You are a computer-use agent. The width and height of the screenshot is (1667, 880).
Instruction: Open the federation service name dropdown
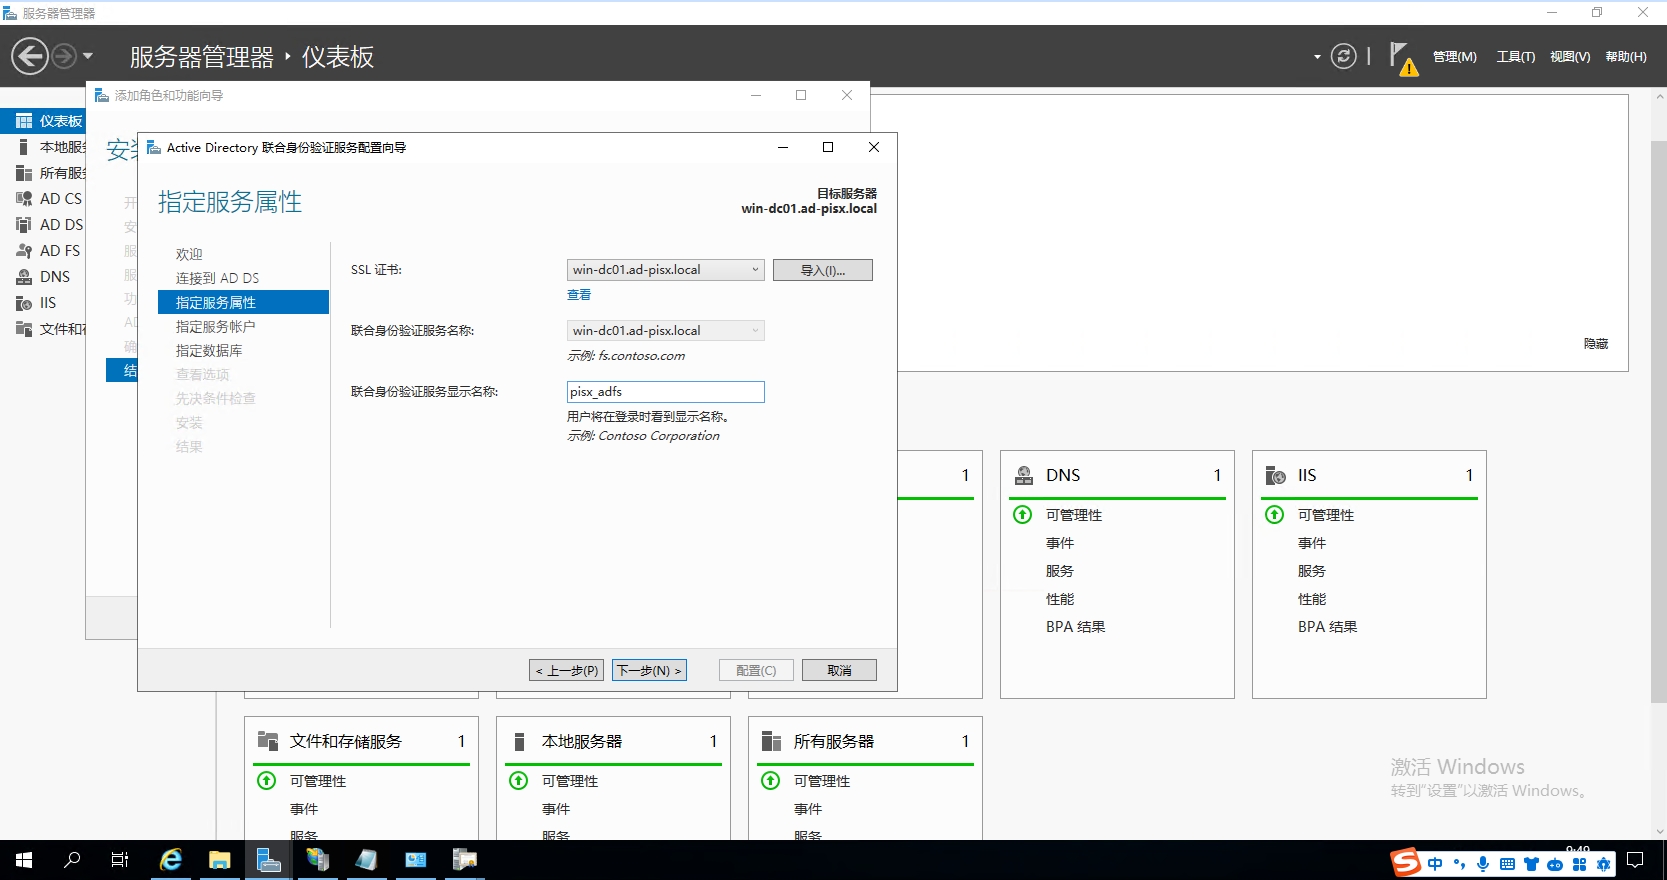click(x=755, y=331)
